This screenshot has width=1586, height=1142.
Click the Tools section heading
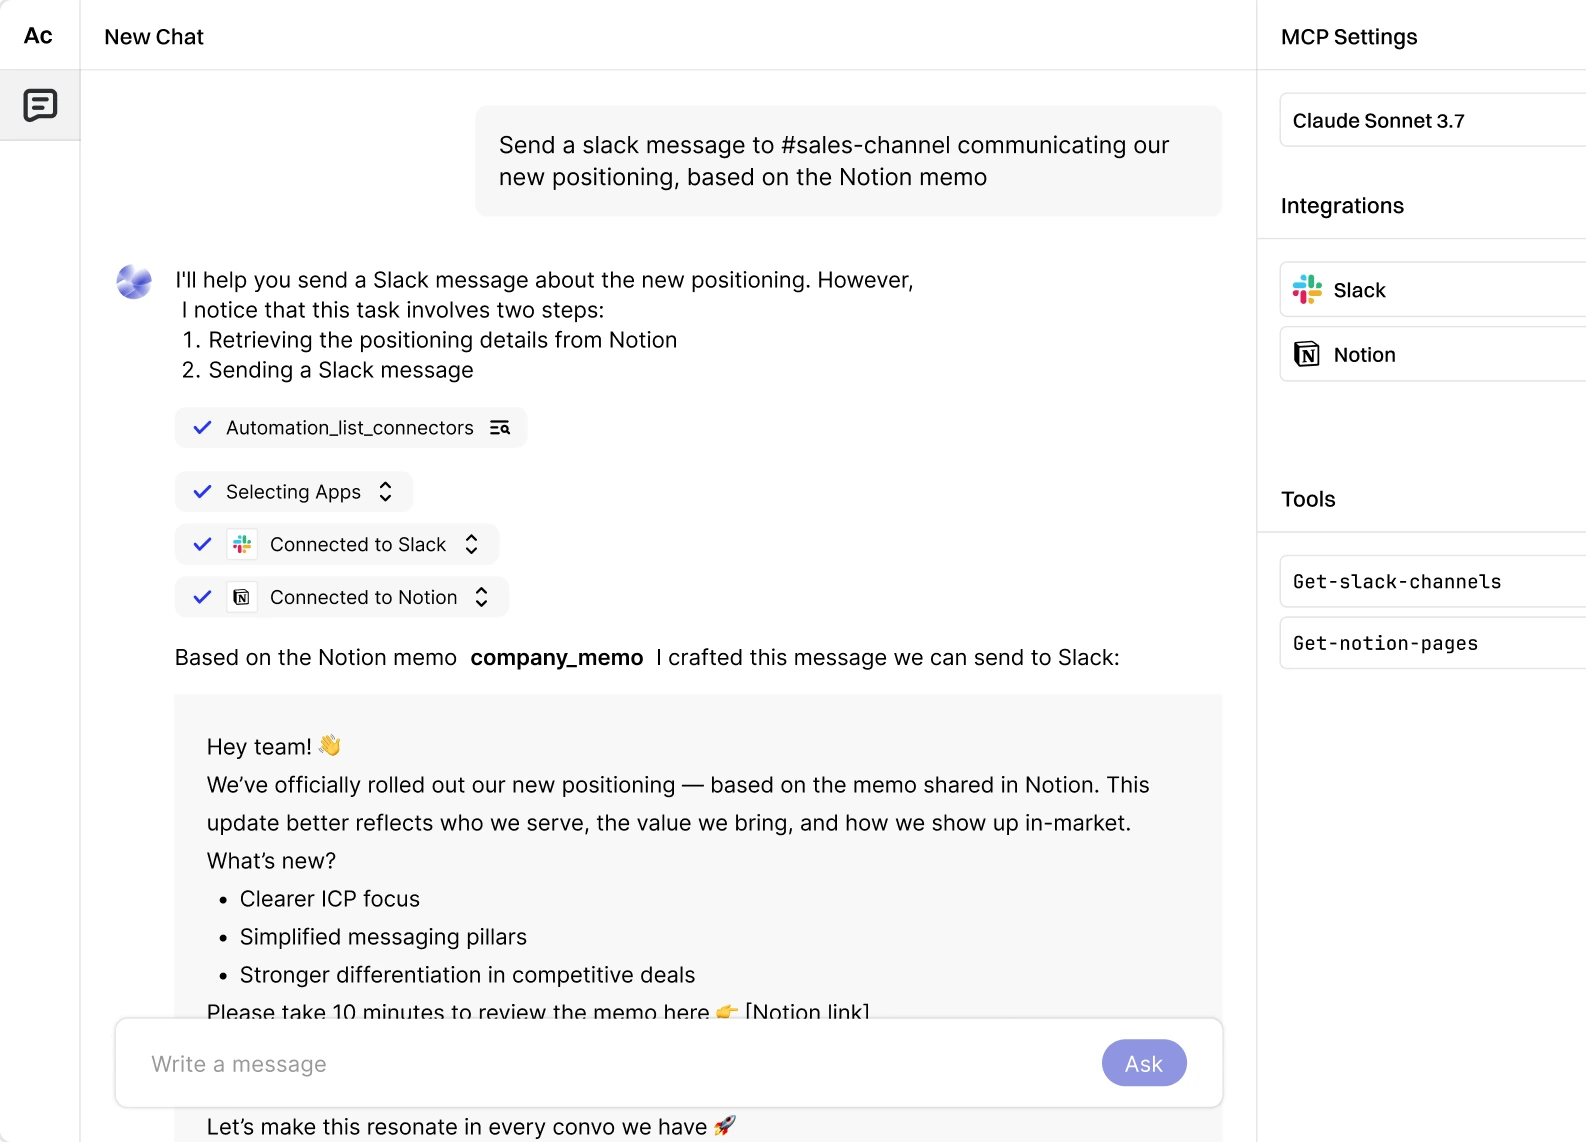[1308, 499]
